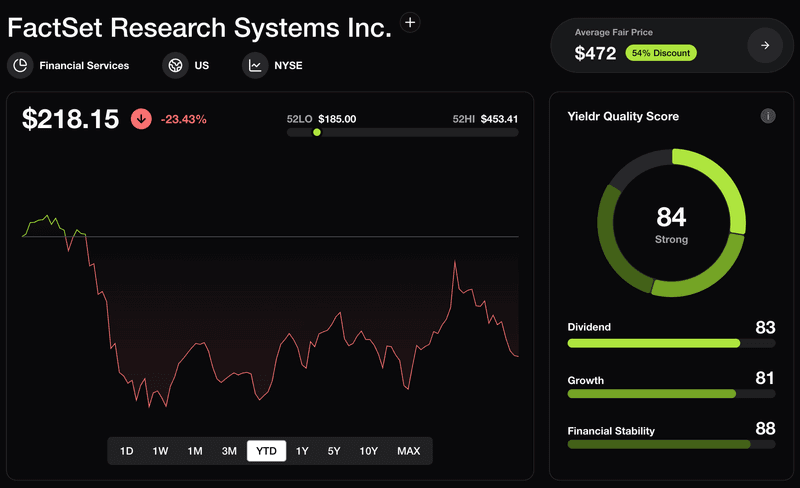Select the YTD chart range
800x488 pixels.
pyautogui.click(x=266, y=451)
